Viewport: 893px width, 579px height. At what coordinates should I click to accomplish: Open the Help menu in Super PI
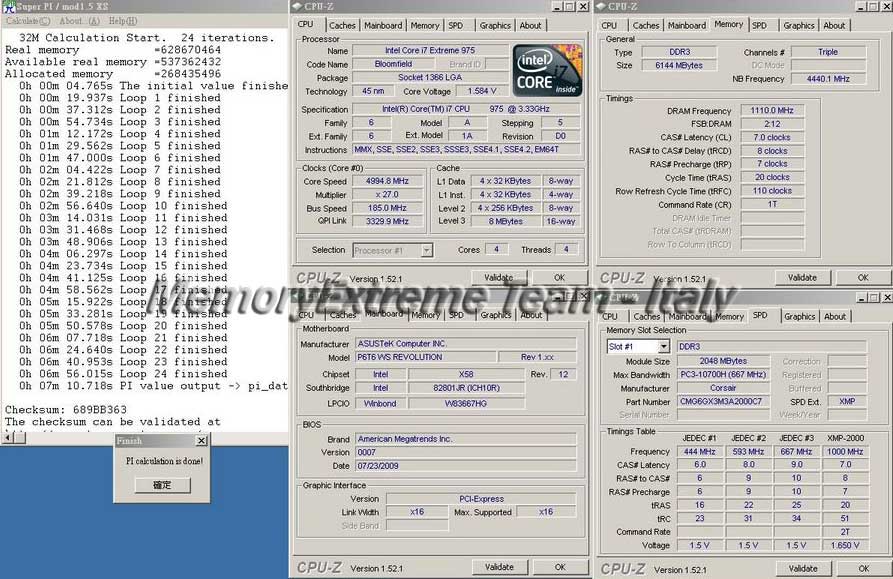tap(122, 21)
